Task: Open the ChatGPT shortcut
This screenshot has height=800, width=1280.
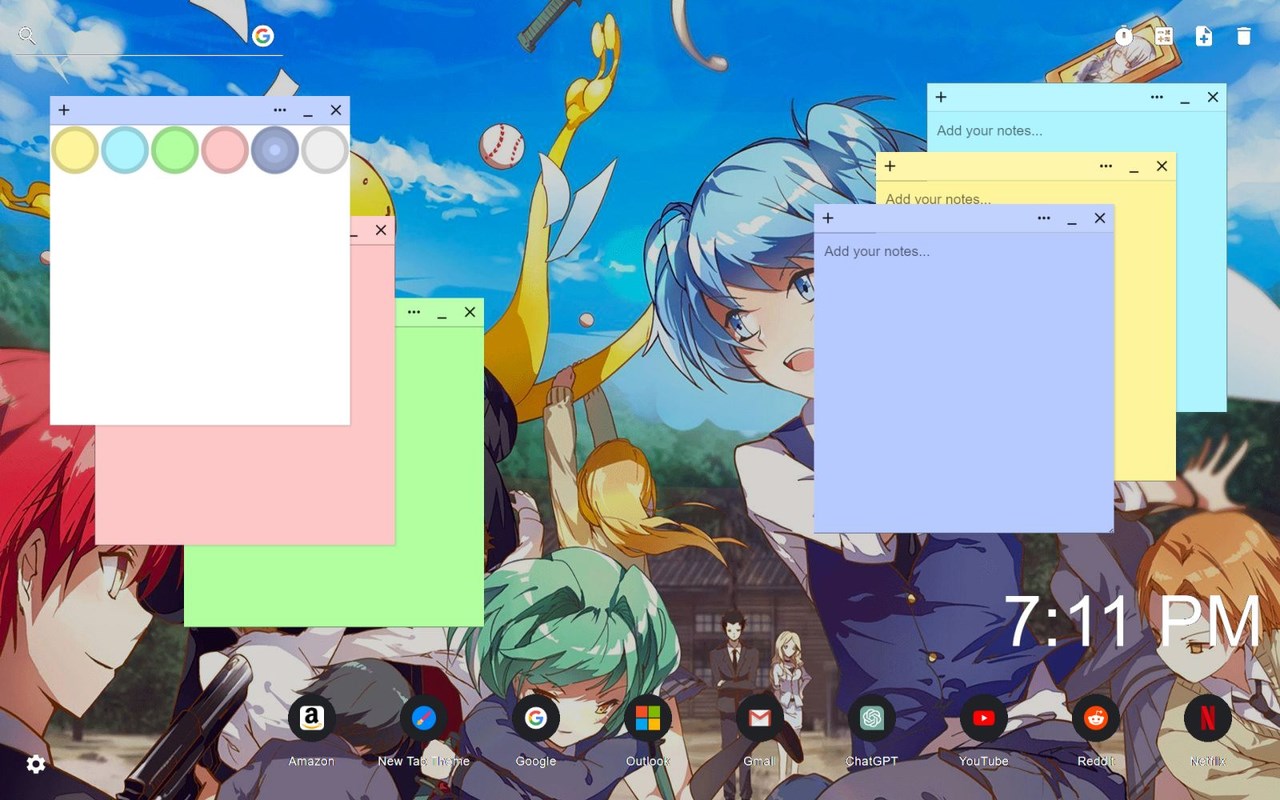Action: pyautogui.click(x=871, y=718)
